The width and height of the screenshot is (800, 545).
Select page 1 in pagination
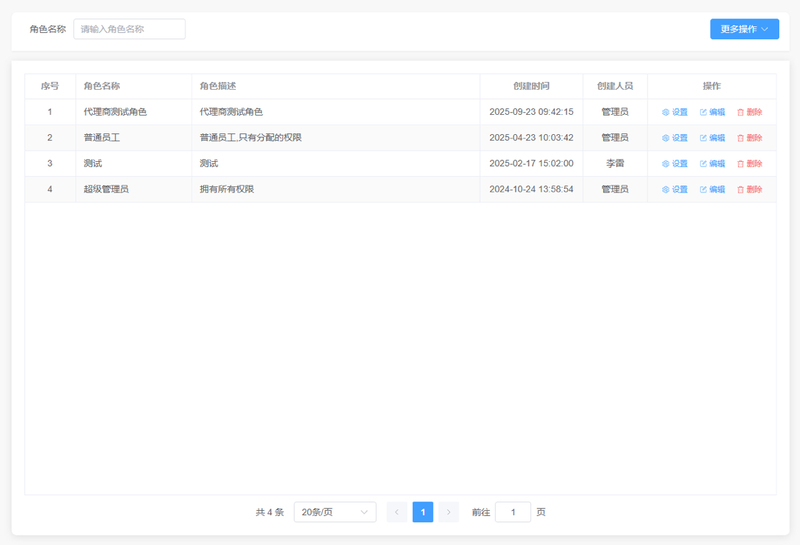(x=423, y=512)
